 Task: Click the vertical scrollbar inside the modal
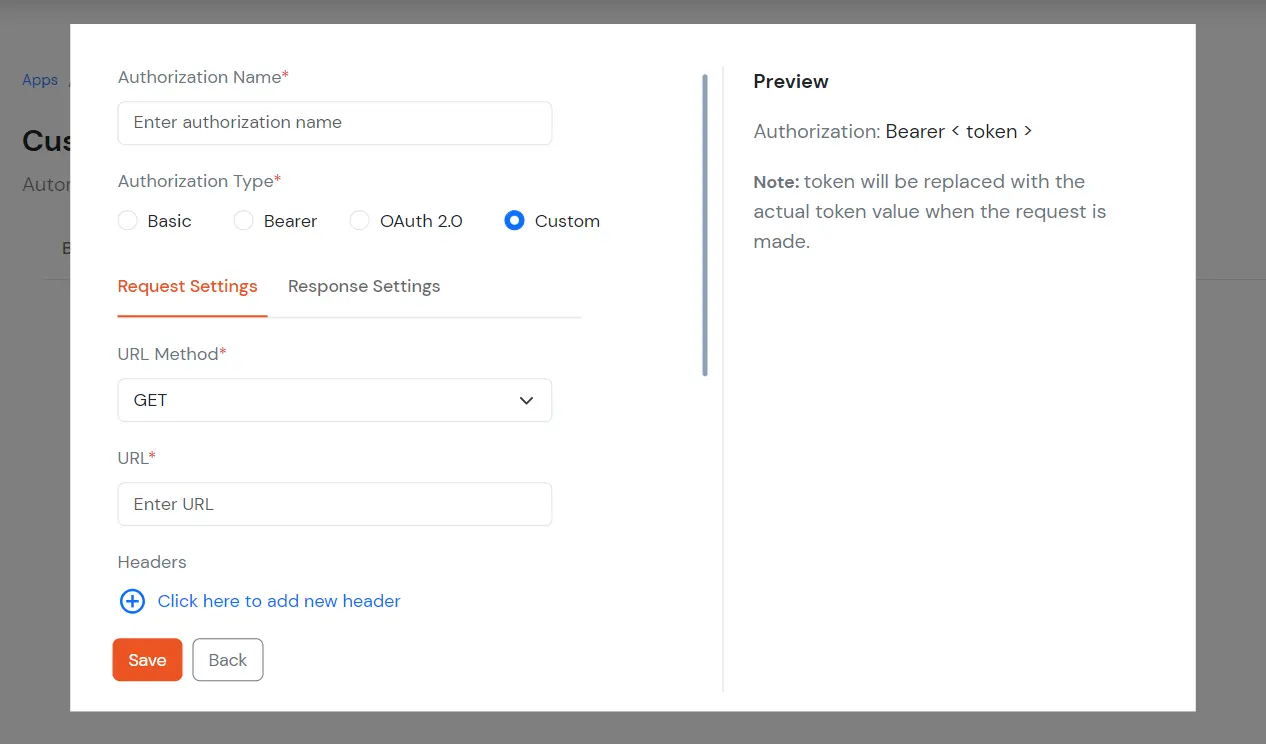click(x=704, y=220)
